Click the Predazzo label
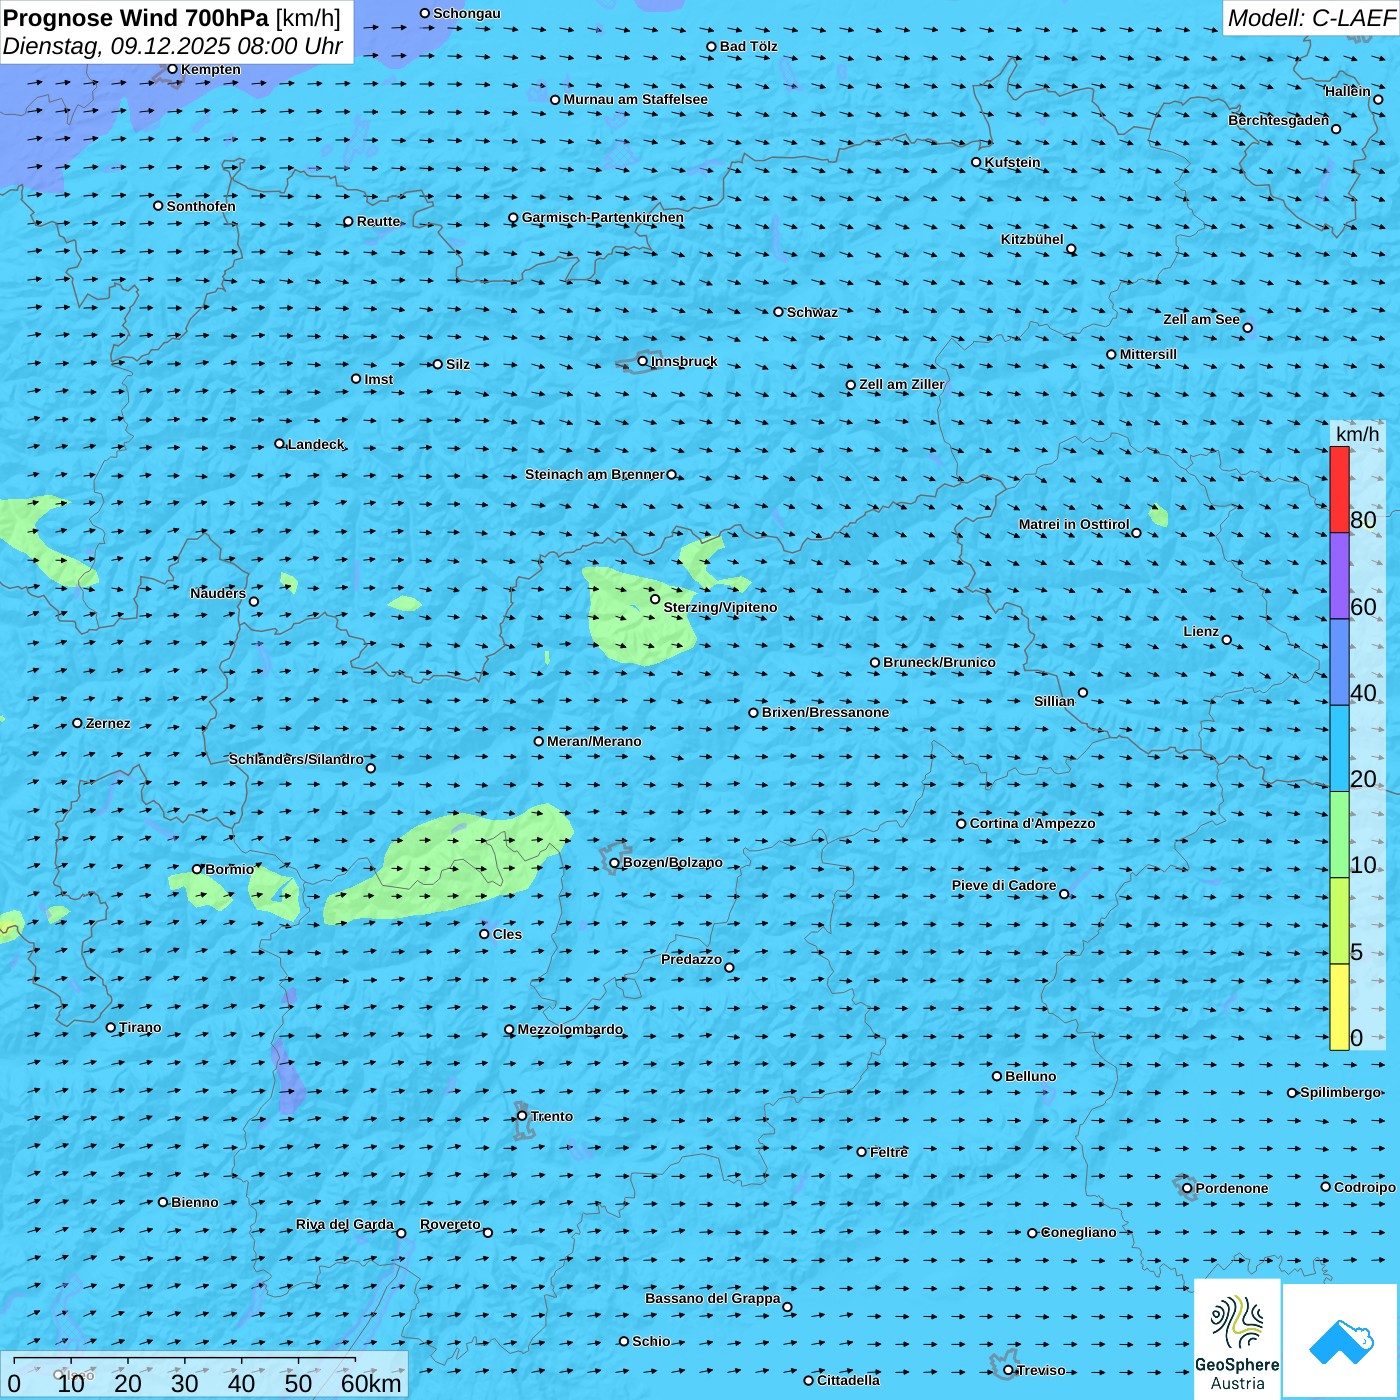Viewport: 1400px width, 1400px height. pos(691,959)
